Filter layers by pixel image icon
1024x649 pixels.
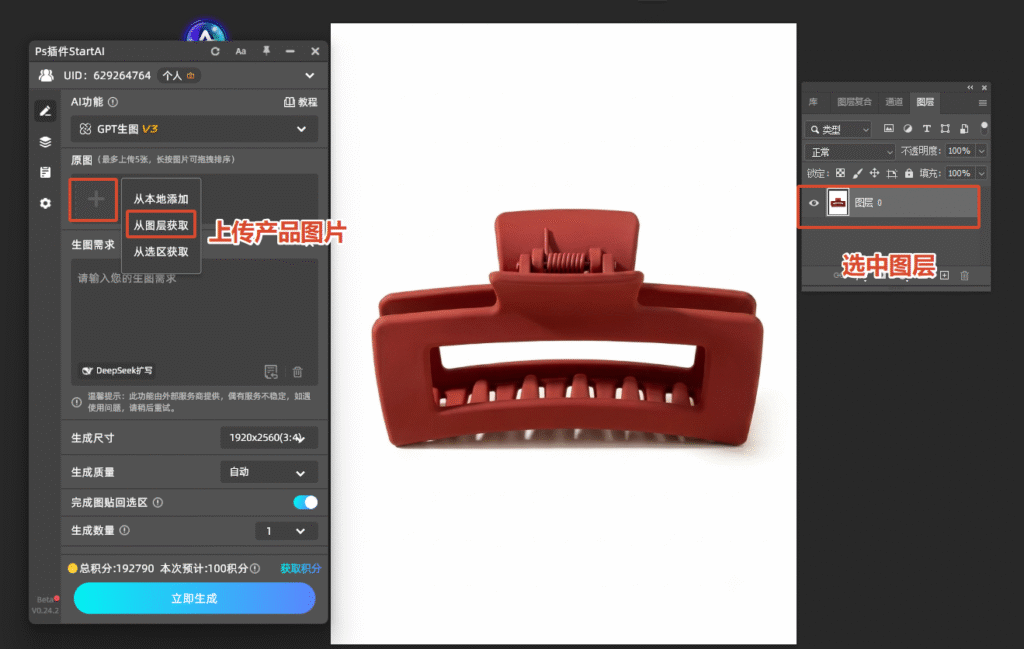[x=889, y=129]
